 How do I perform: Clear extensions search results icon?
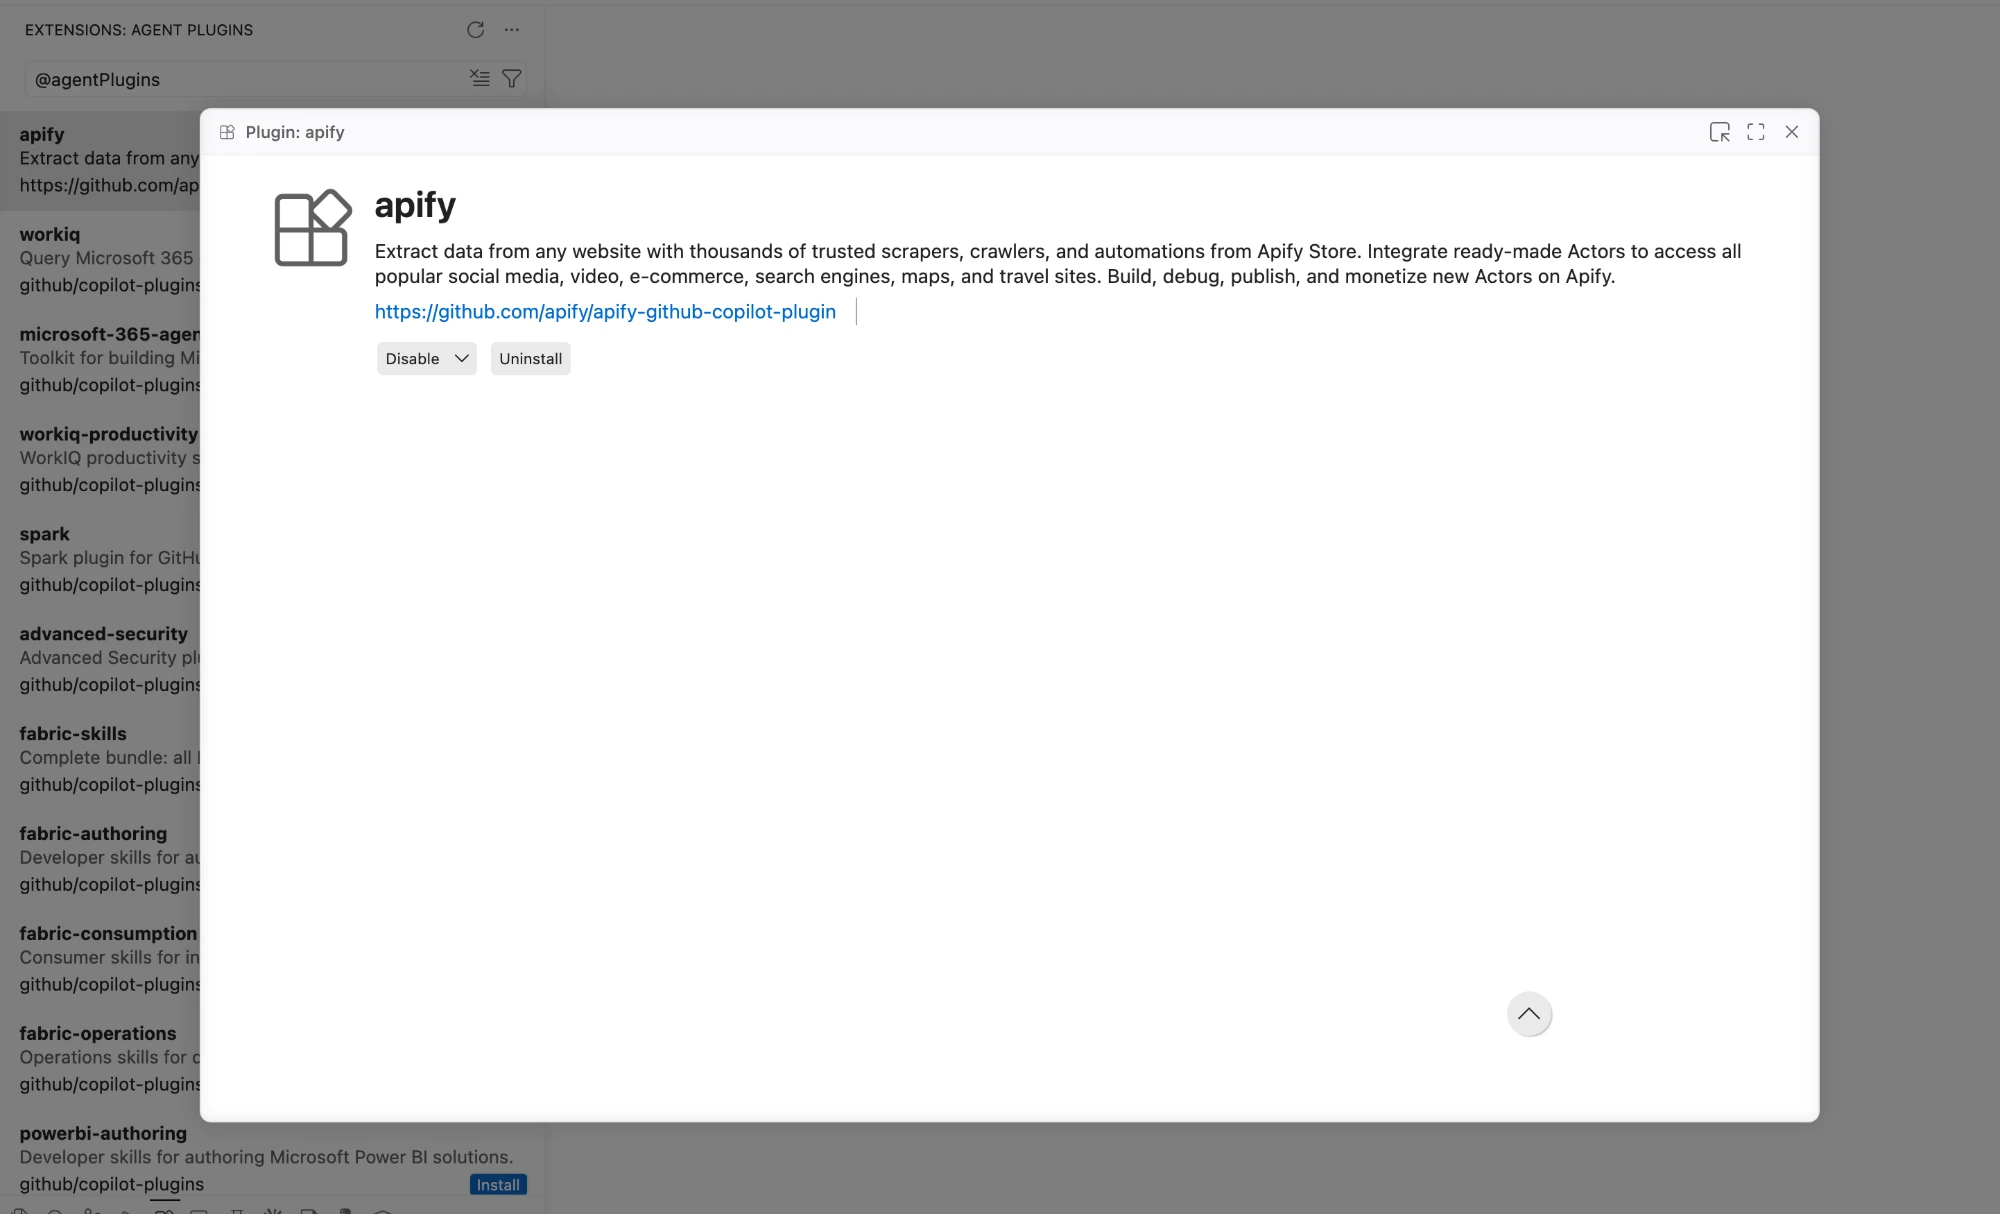point(480,78)
